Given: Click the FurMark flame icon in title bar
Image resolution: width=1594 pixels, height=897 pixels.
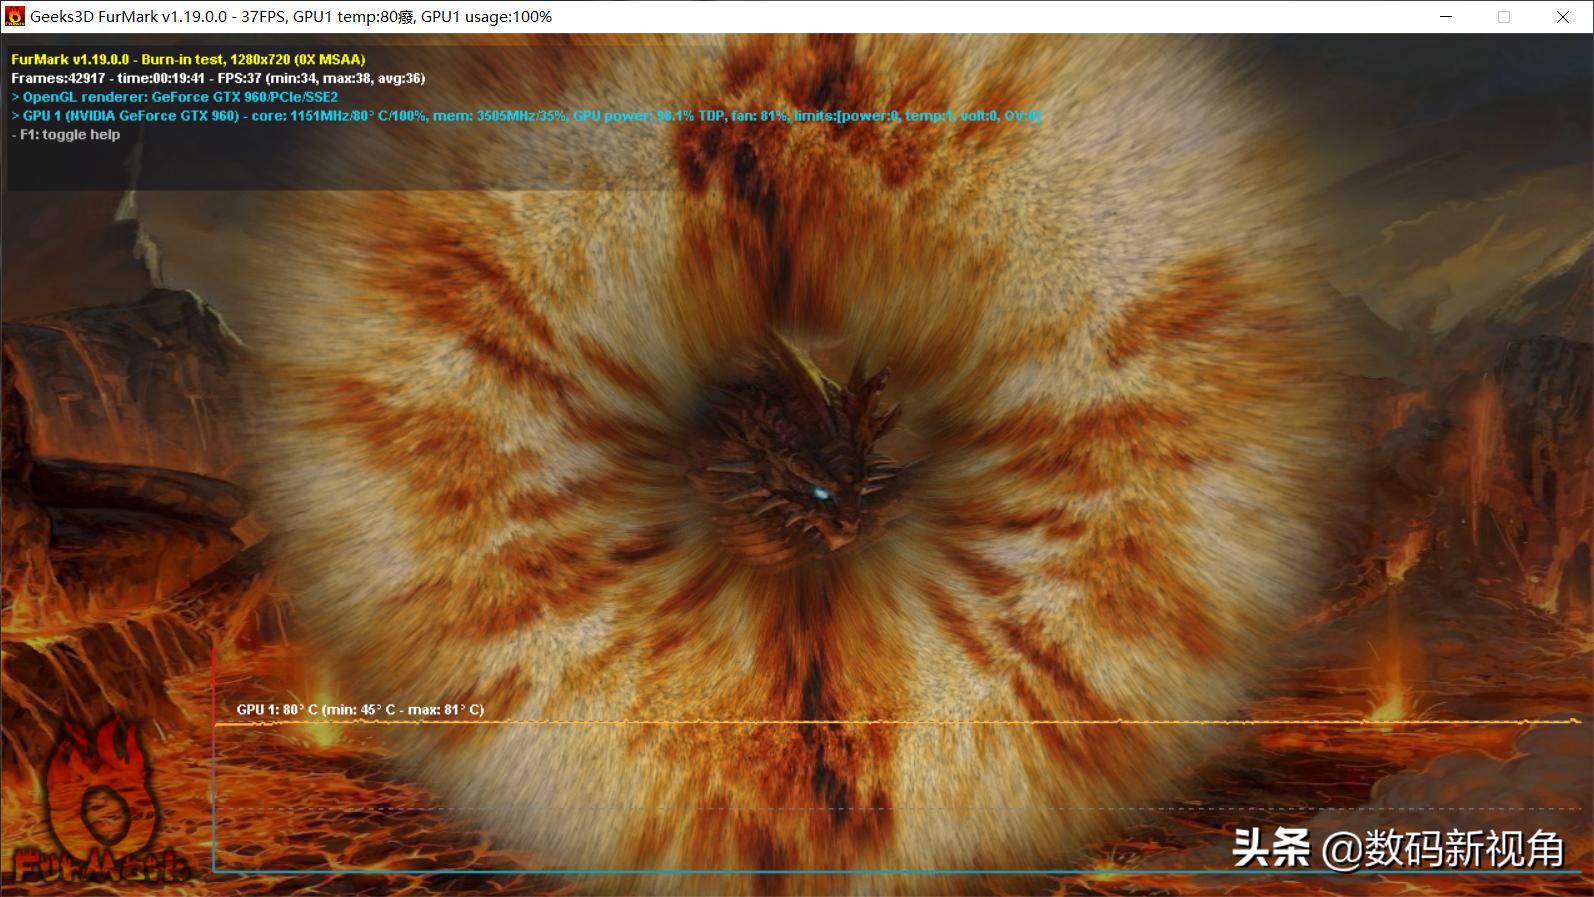Looking at the screenshot, I should coord(15,17).
